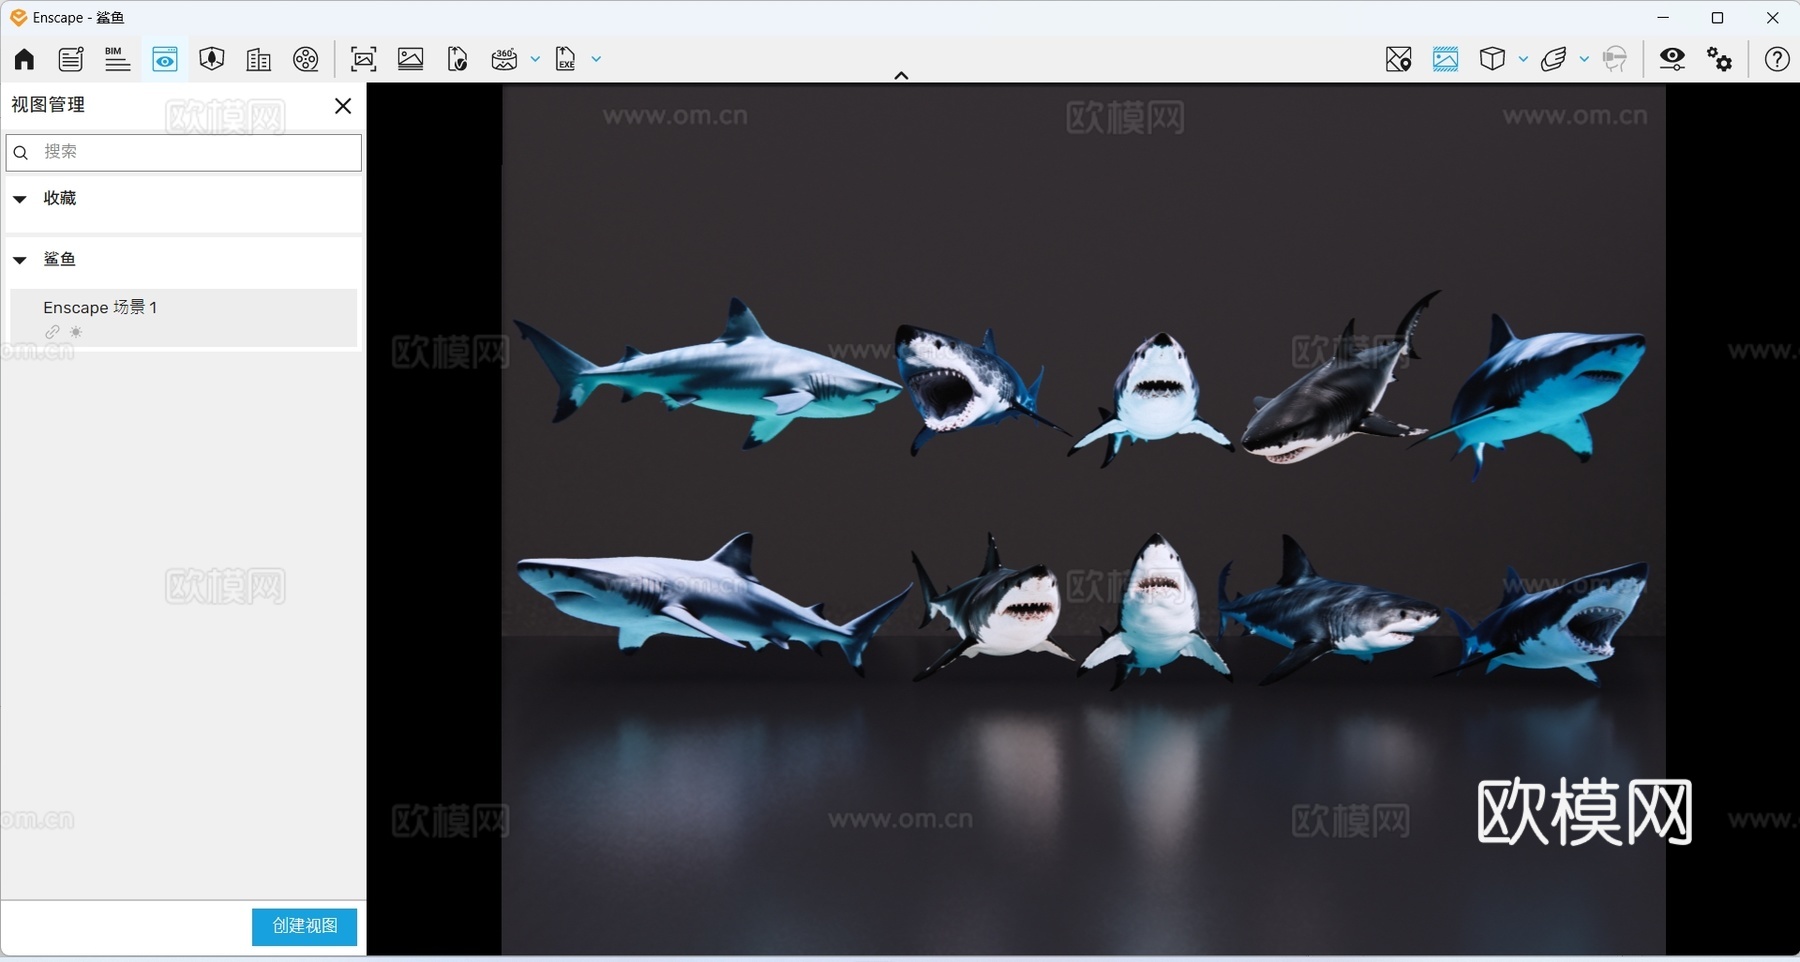This screenshot has width=1800, height=962.
Task: Click the cube projection mode icon
Action: [1493, 59]
